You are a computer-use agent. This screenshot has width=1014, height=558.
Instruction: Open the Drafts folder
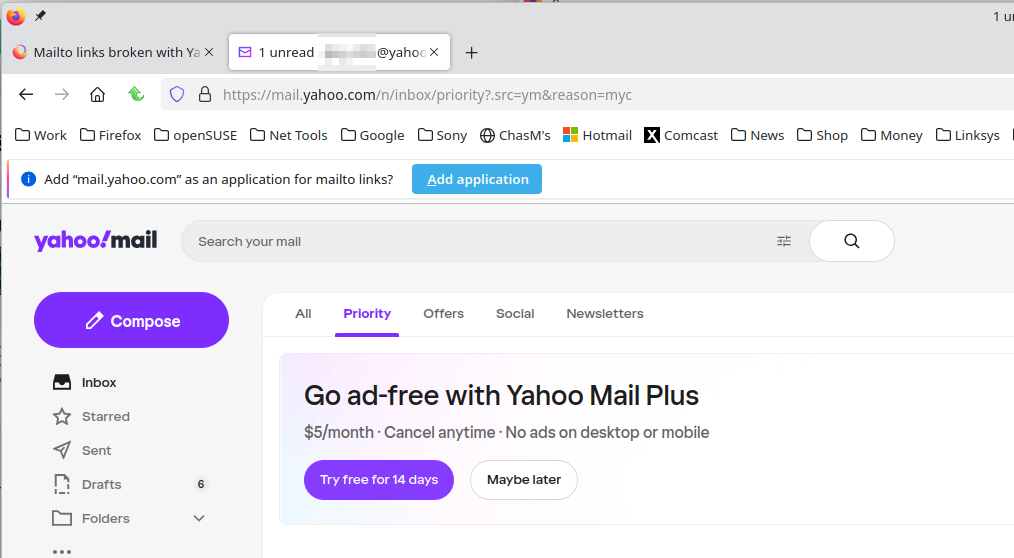(101, 484)
